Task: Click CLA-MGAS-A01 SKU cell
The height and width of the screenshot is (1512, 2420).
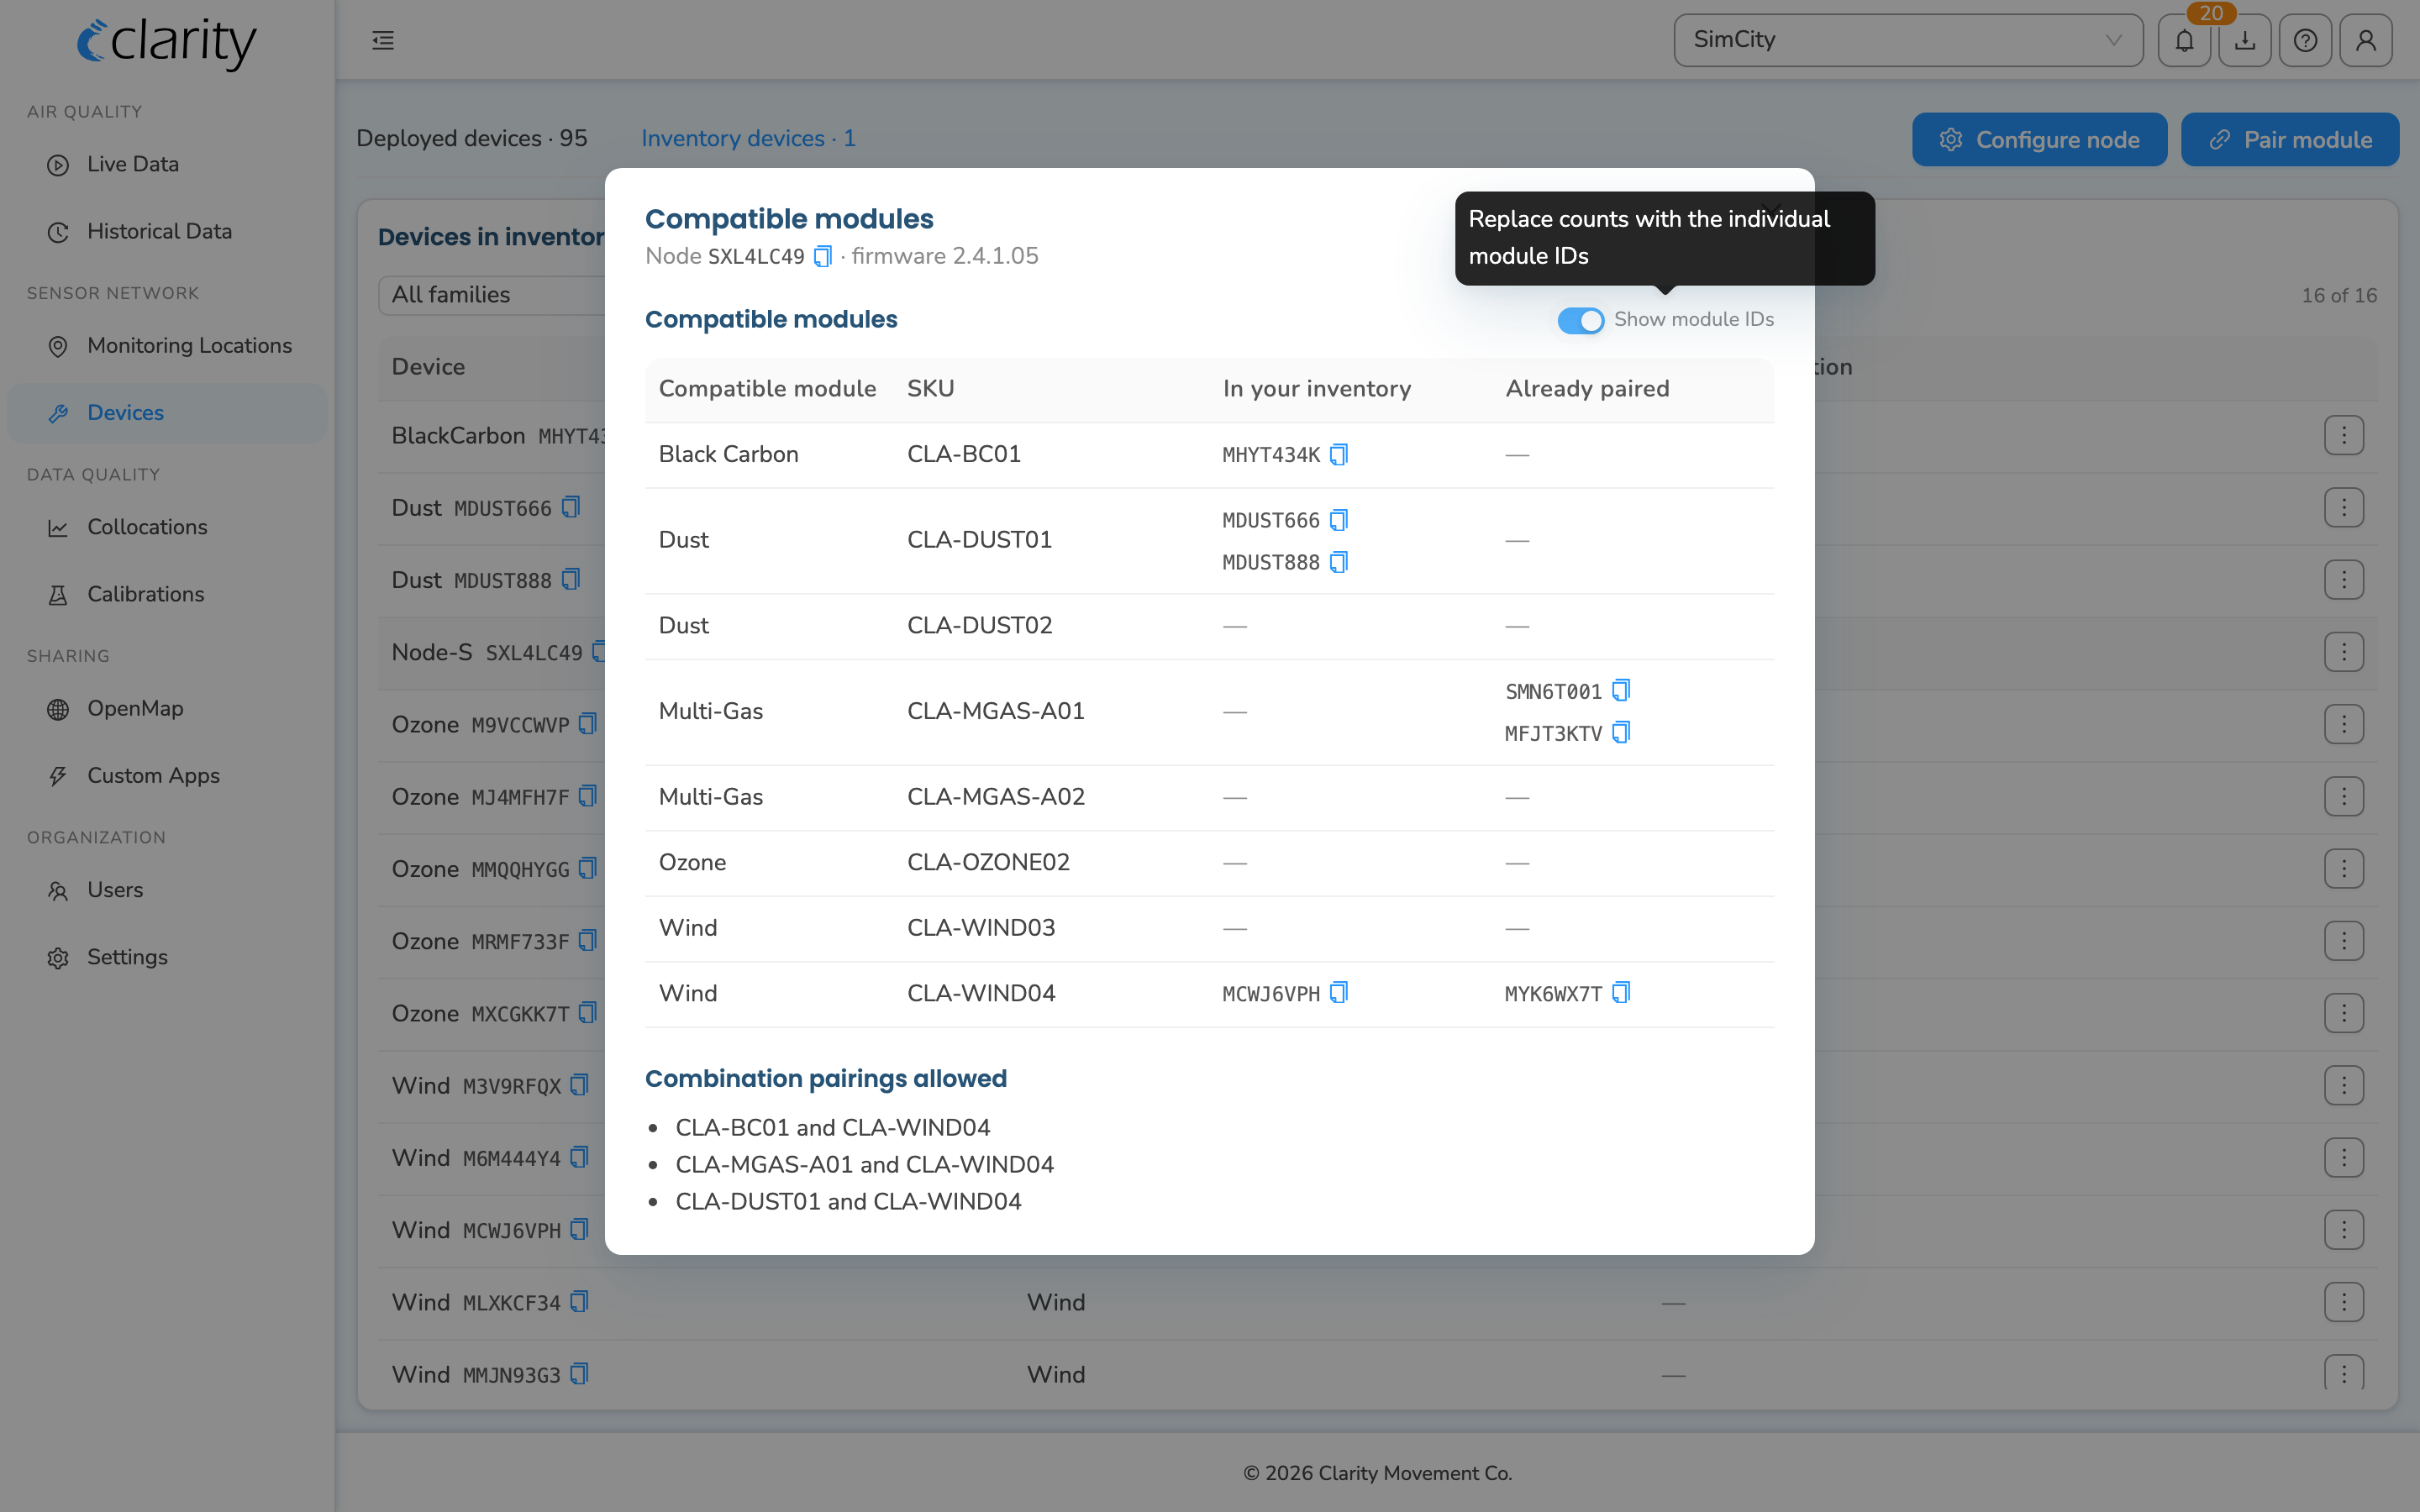Action: (995, 711)
